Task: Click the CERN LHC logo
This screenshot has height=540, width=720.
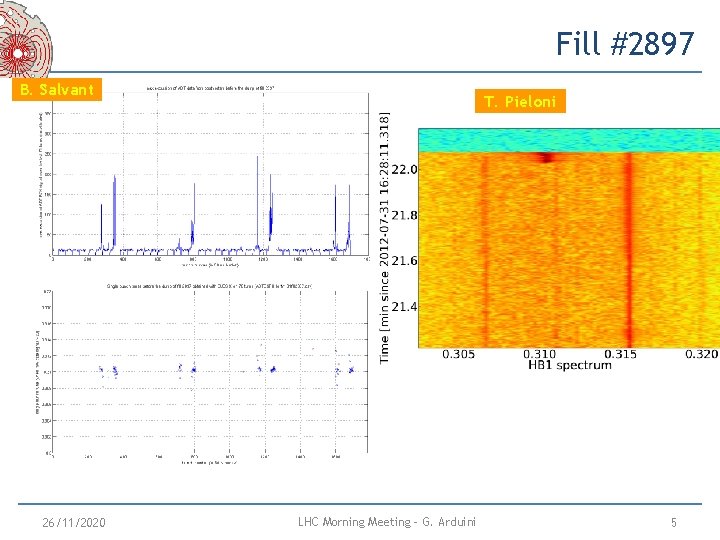Action: coord(25,39)
